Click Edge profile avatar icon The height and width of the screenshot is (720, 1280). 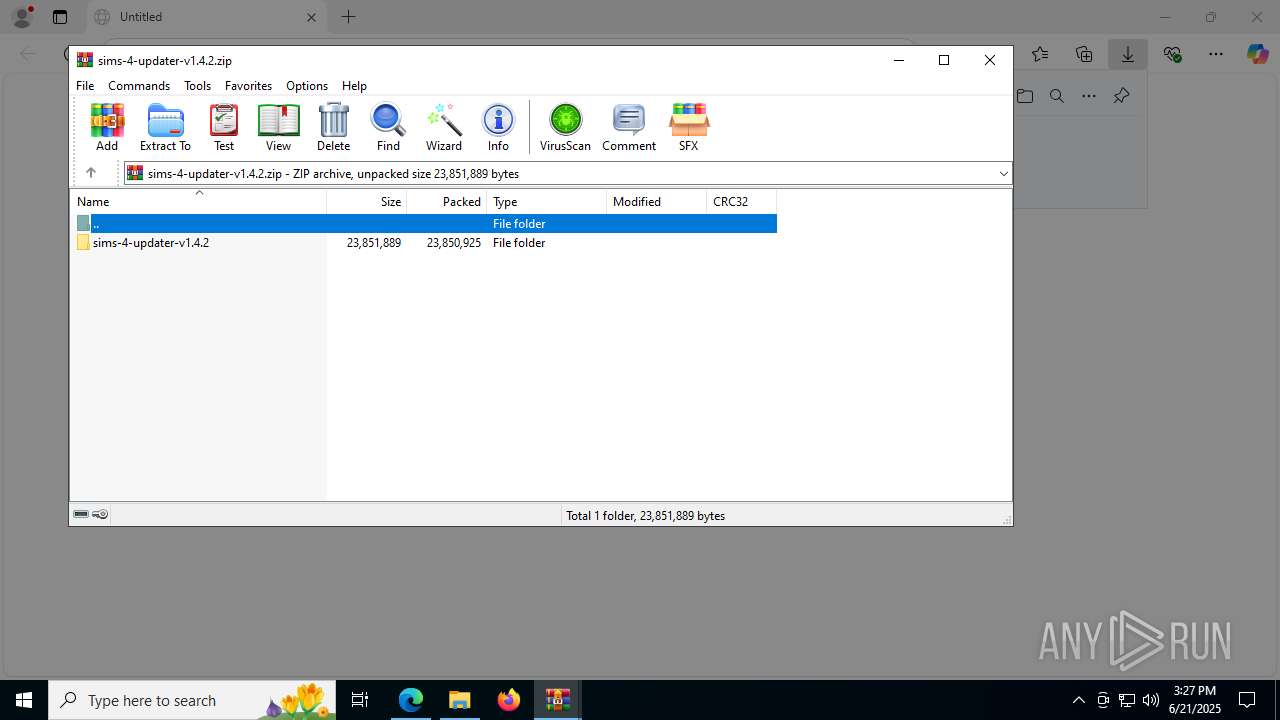click(x=21, y=17)
